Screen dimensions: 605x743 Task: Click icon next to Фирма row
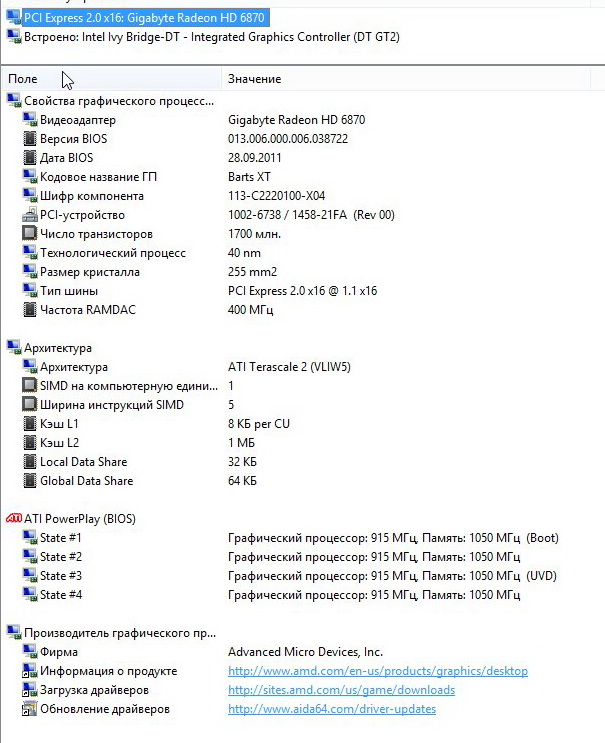click(x=30, y=652)
